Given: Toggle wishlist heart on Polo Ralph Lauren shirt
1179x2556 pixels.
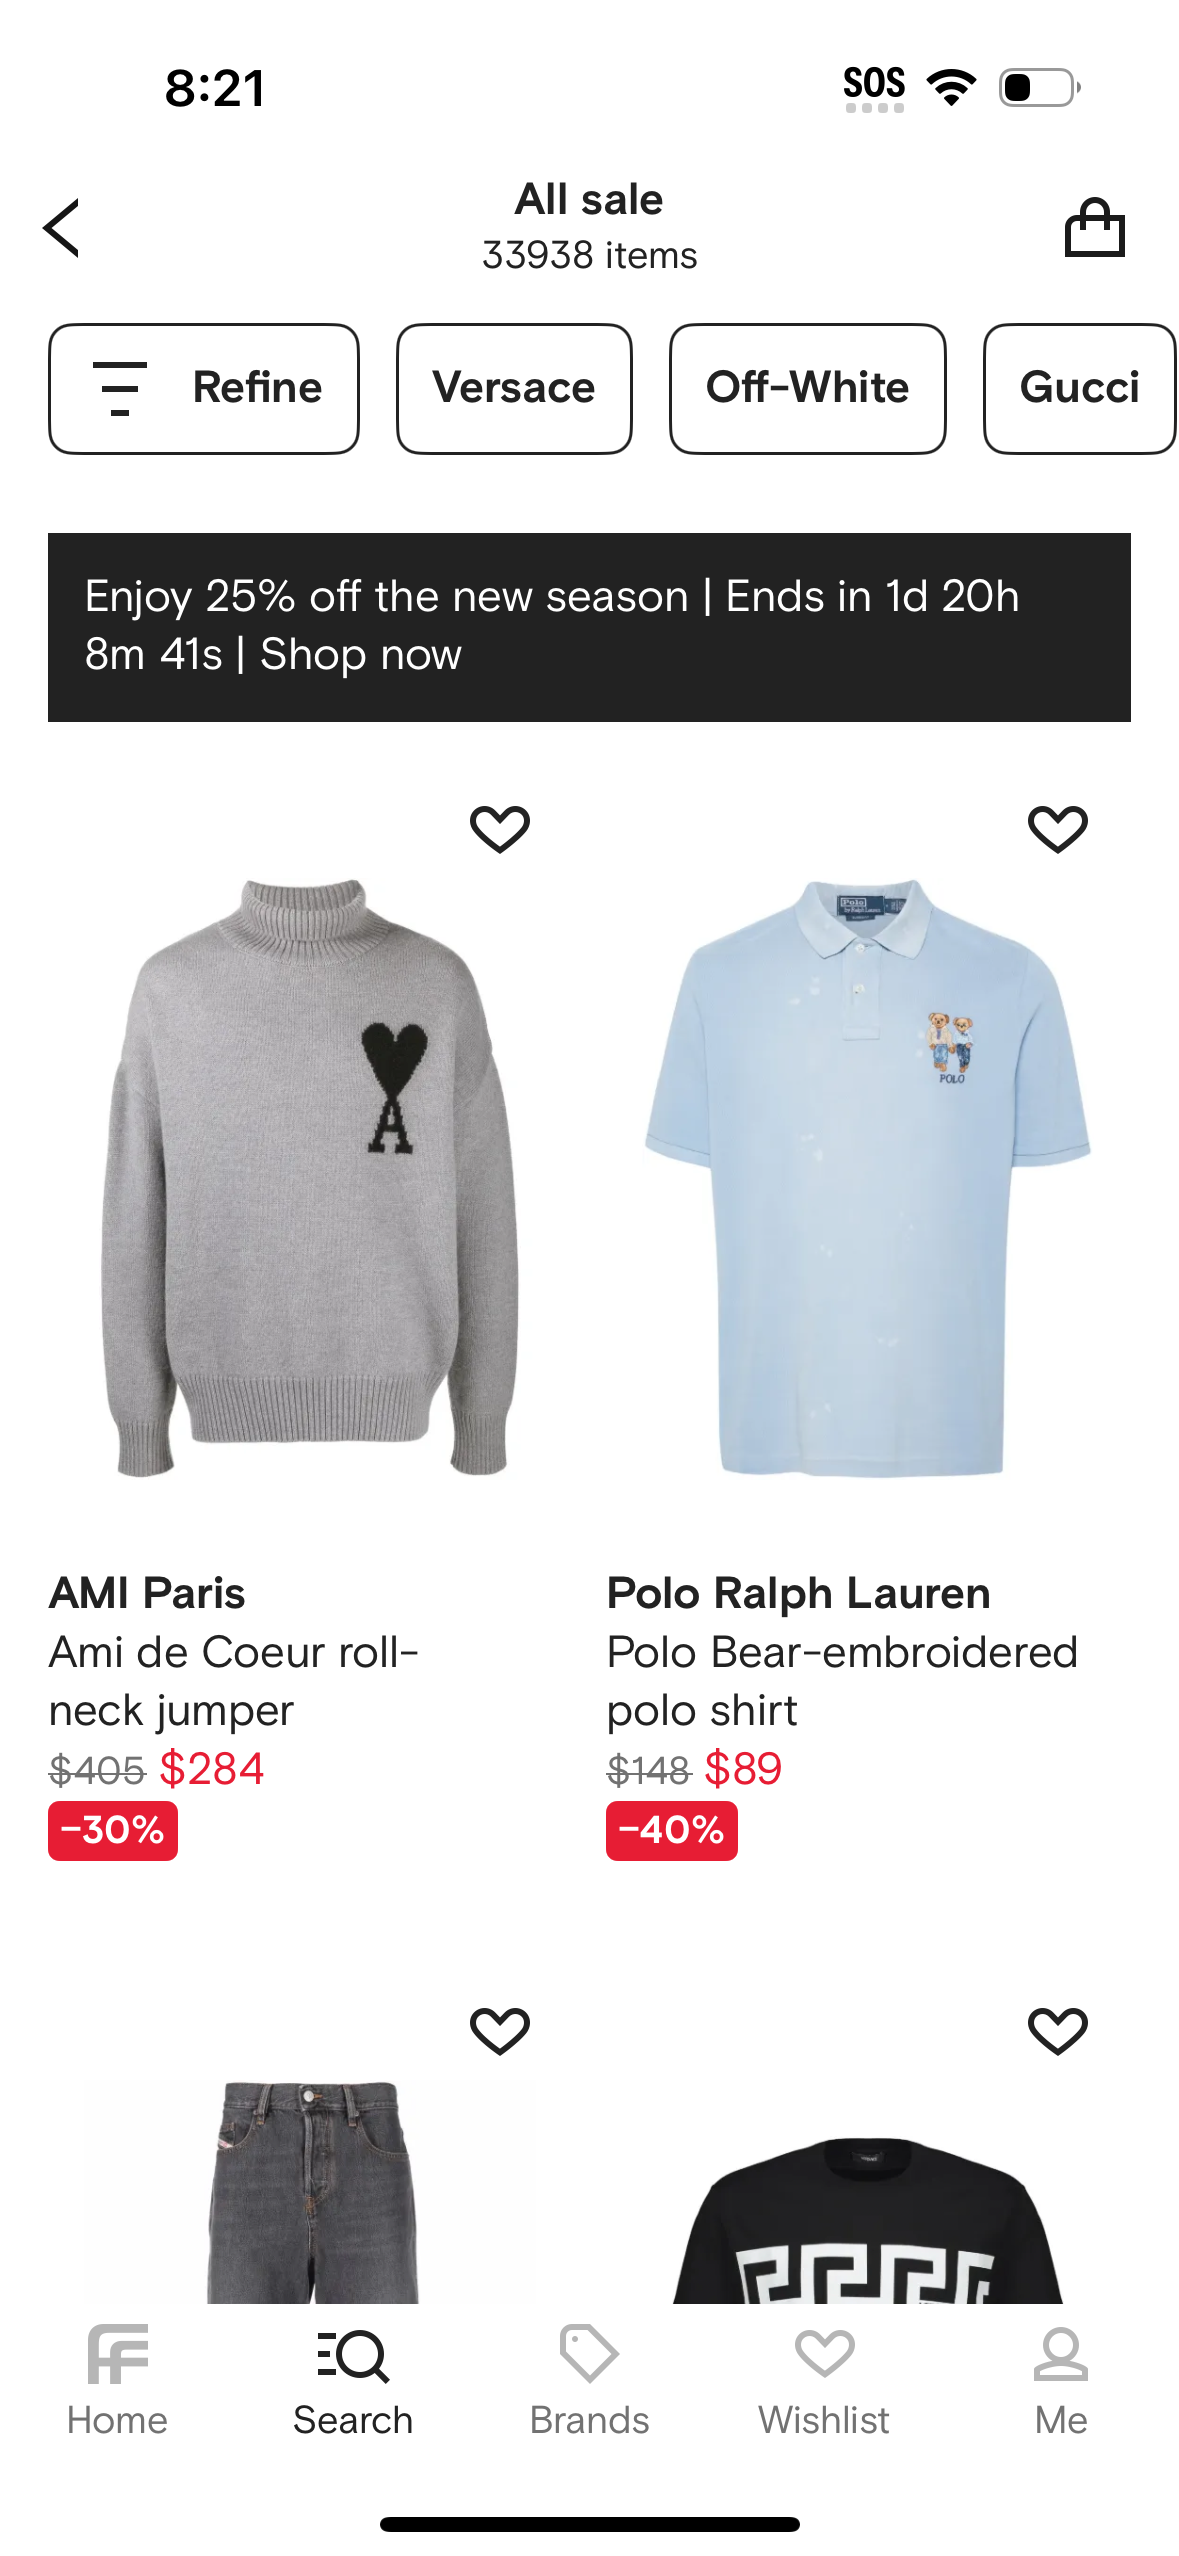Looking at the screenshot, I should [1058, 829].
